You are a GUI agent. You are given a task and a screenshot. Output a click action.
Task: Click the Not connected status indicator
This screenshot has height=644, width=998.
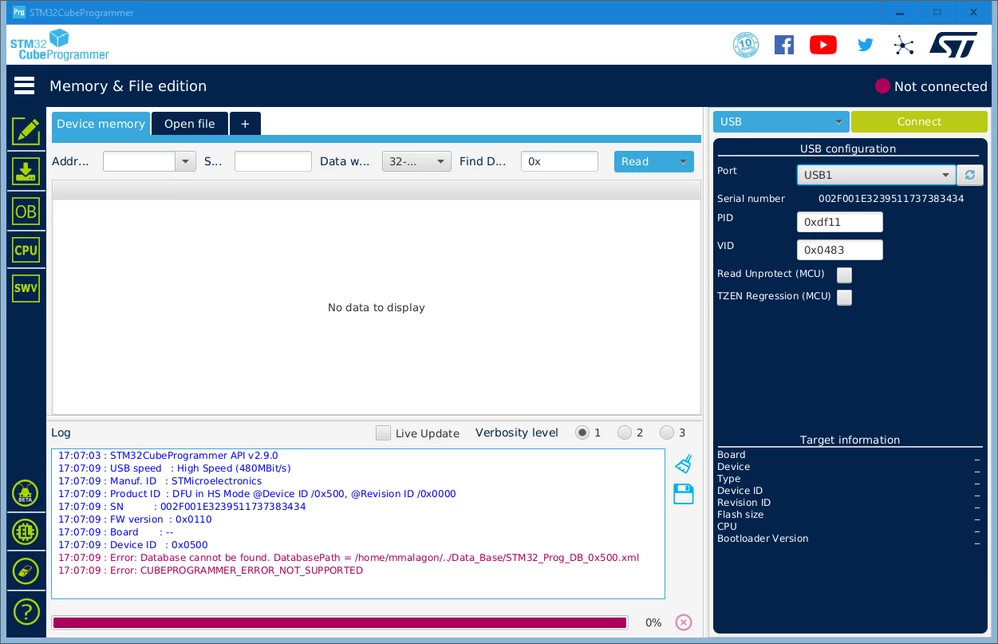931,86
